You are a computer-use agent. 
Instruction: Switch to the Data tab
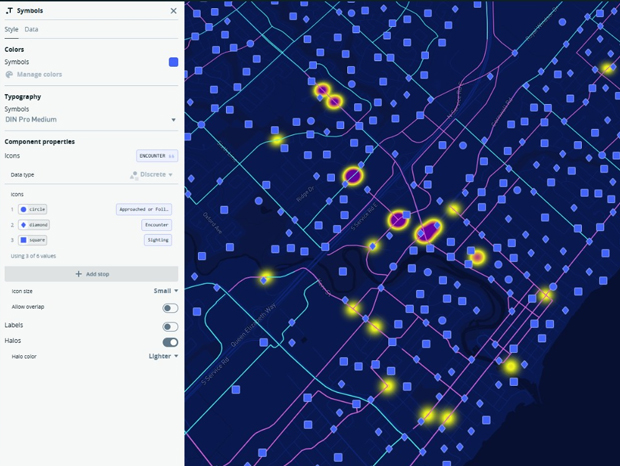[x=32, y=30]
